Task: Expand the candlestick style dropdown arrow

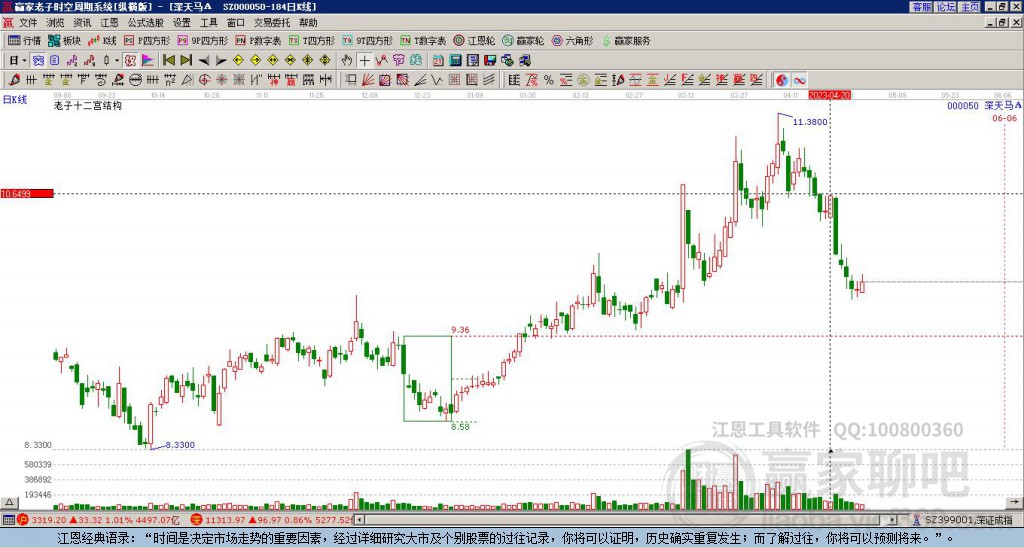Action: pos(116,61)
